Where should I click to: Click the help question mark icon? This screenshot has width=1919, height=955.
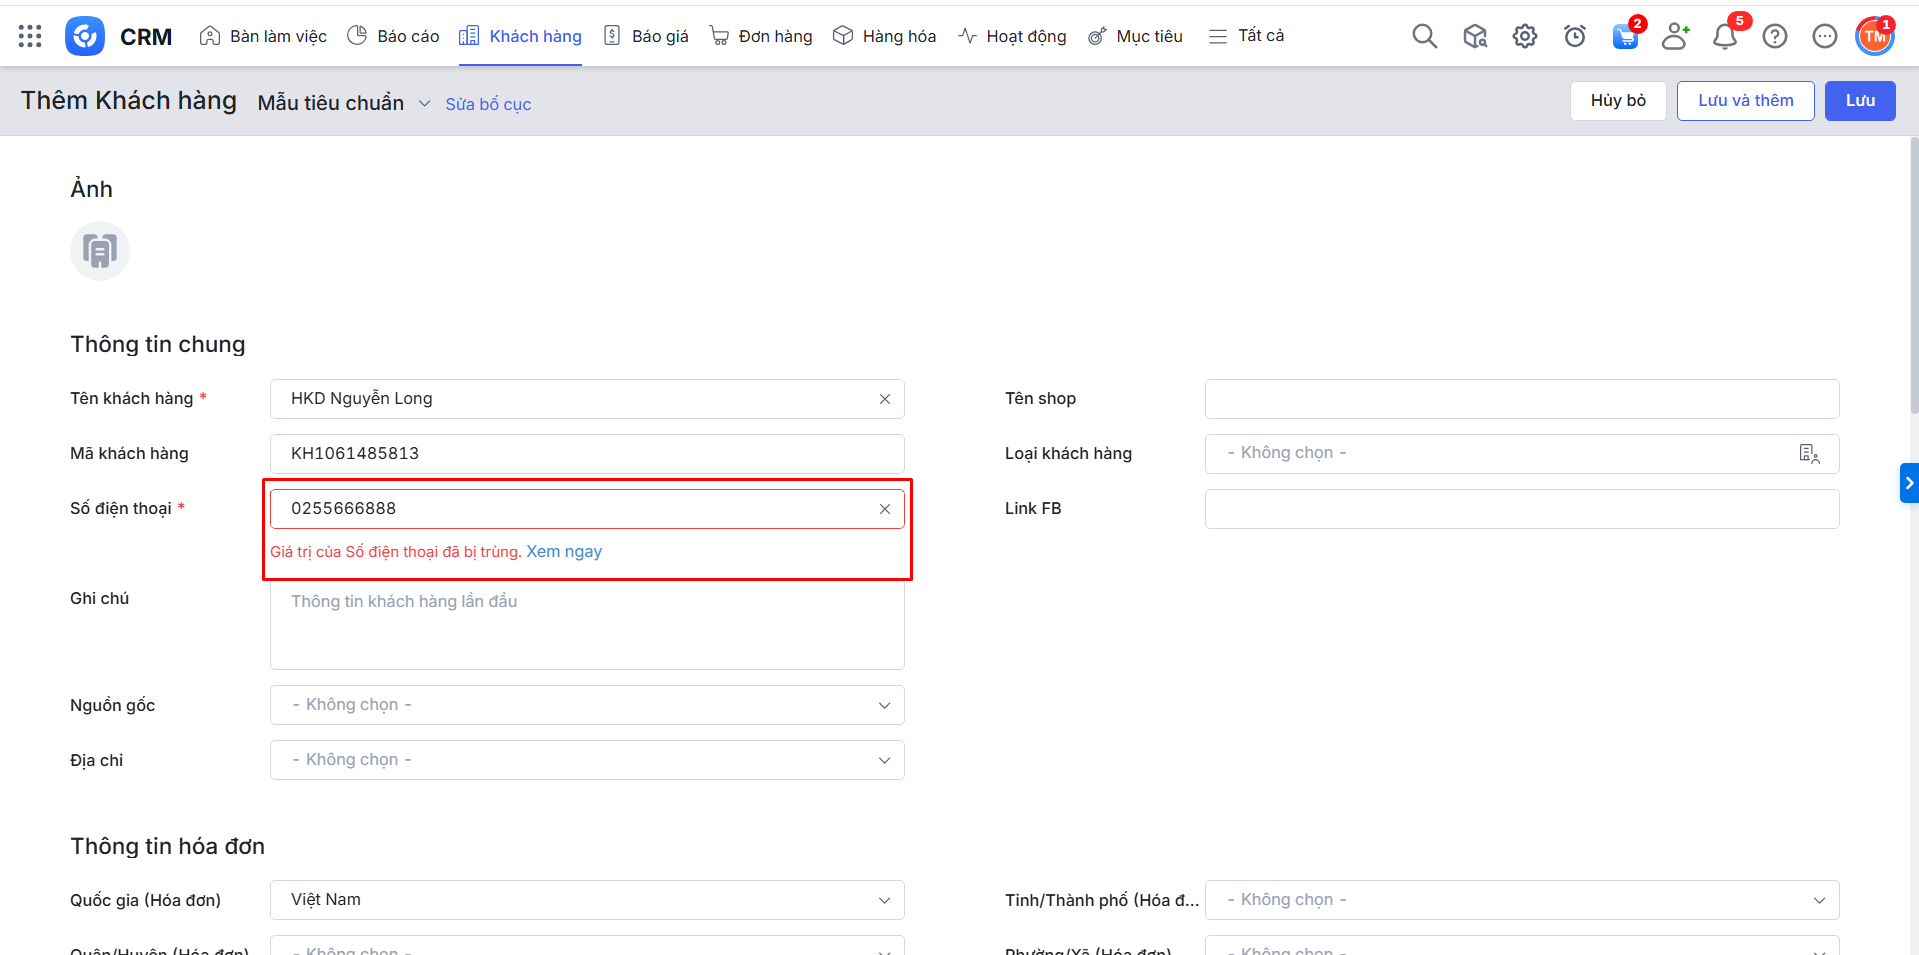pos(1774,37)
